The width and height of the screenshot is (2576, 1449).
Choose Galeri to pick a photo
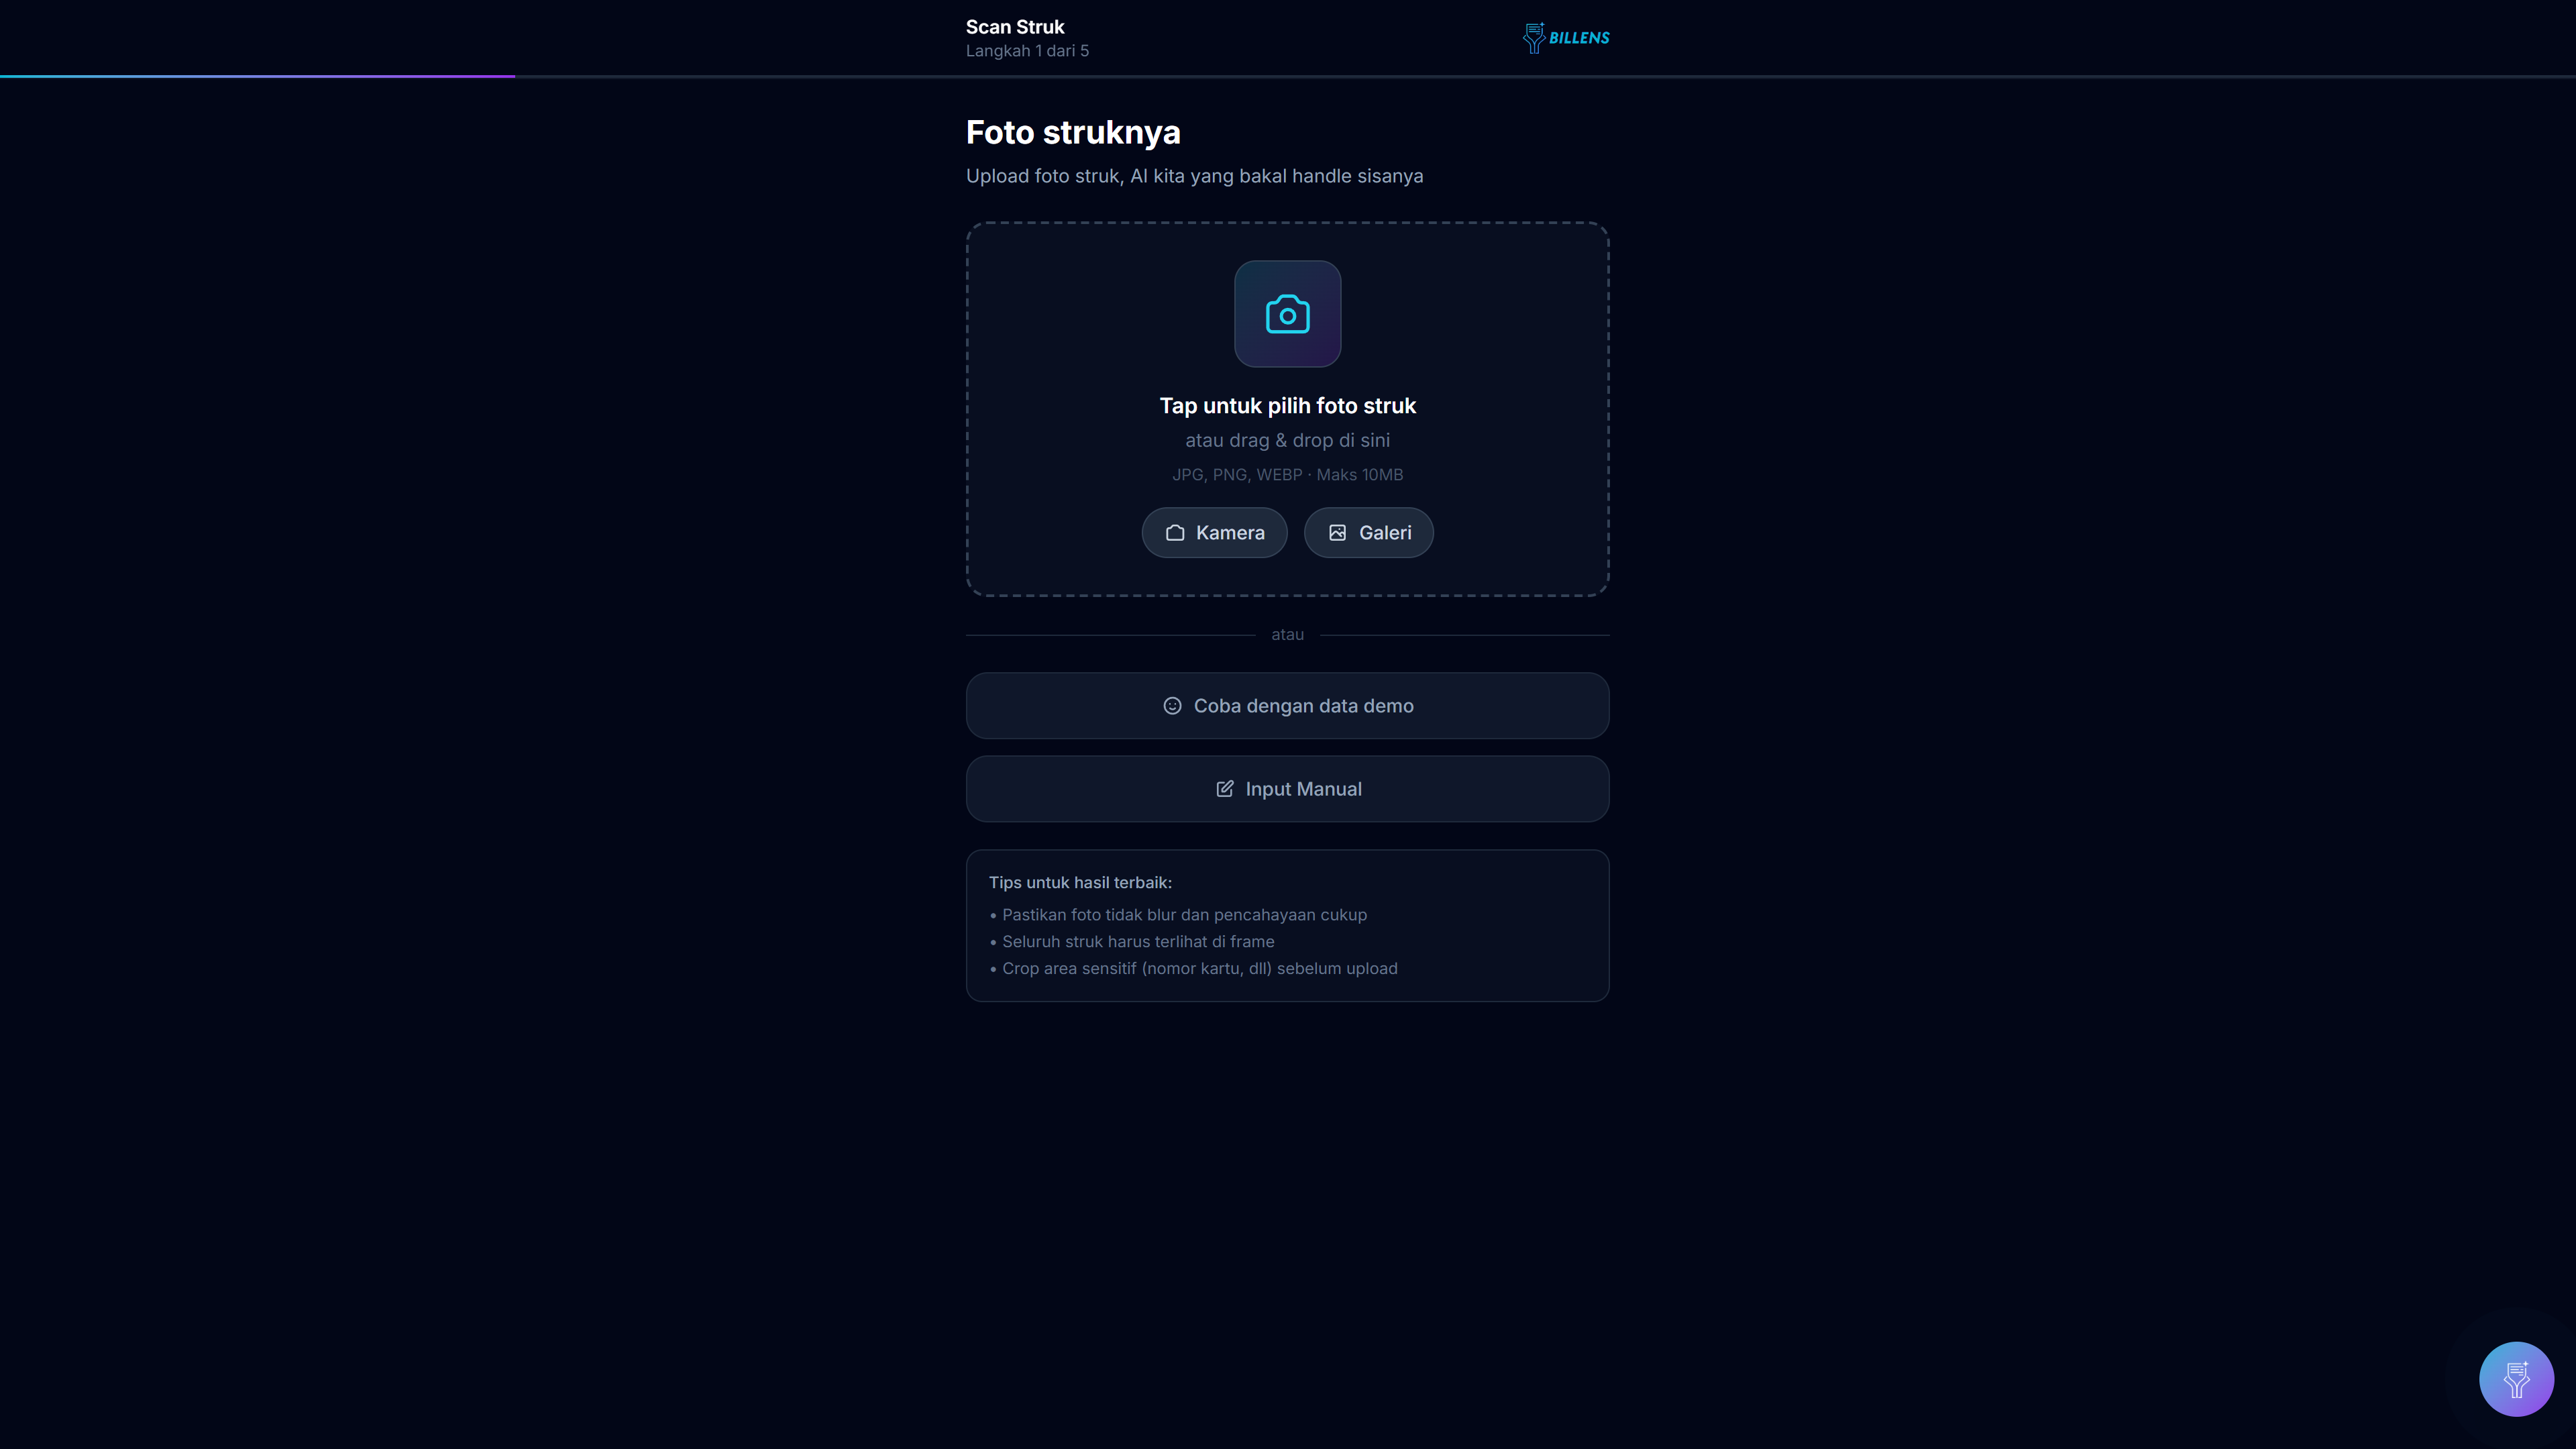(1368, 533)
